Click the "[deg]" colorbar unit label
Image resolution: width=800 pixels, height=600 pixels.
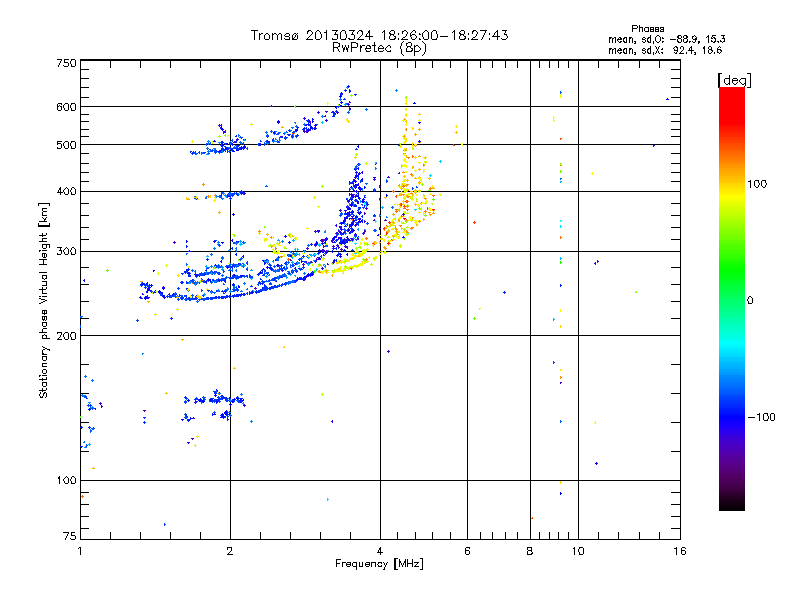(734, 80)
